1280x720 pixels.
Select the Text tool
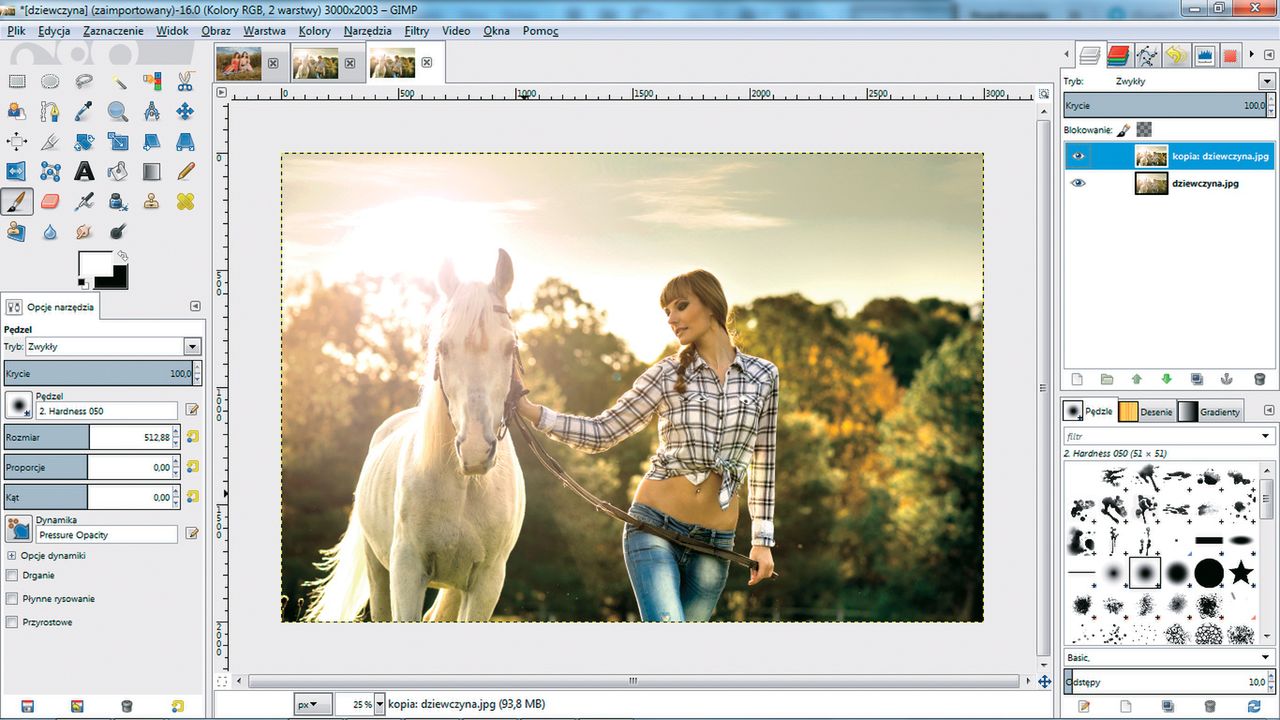coord(84,172)
